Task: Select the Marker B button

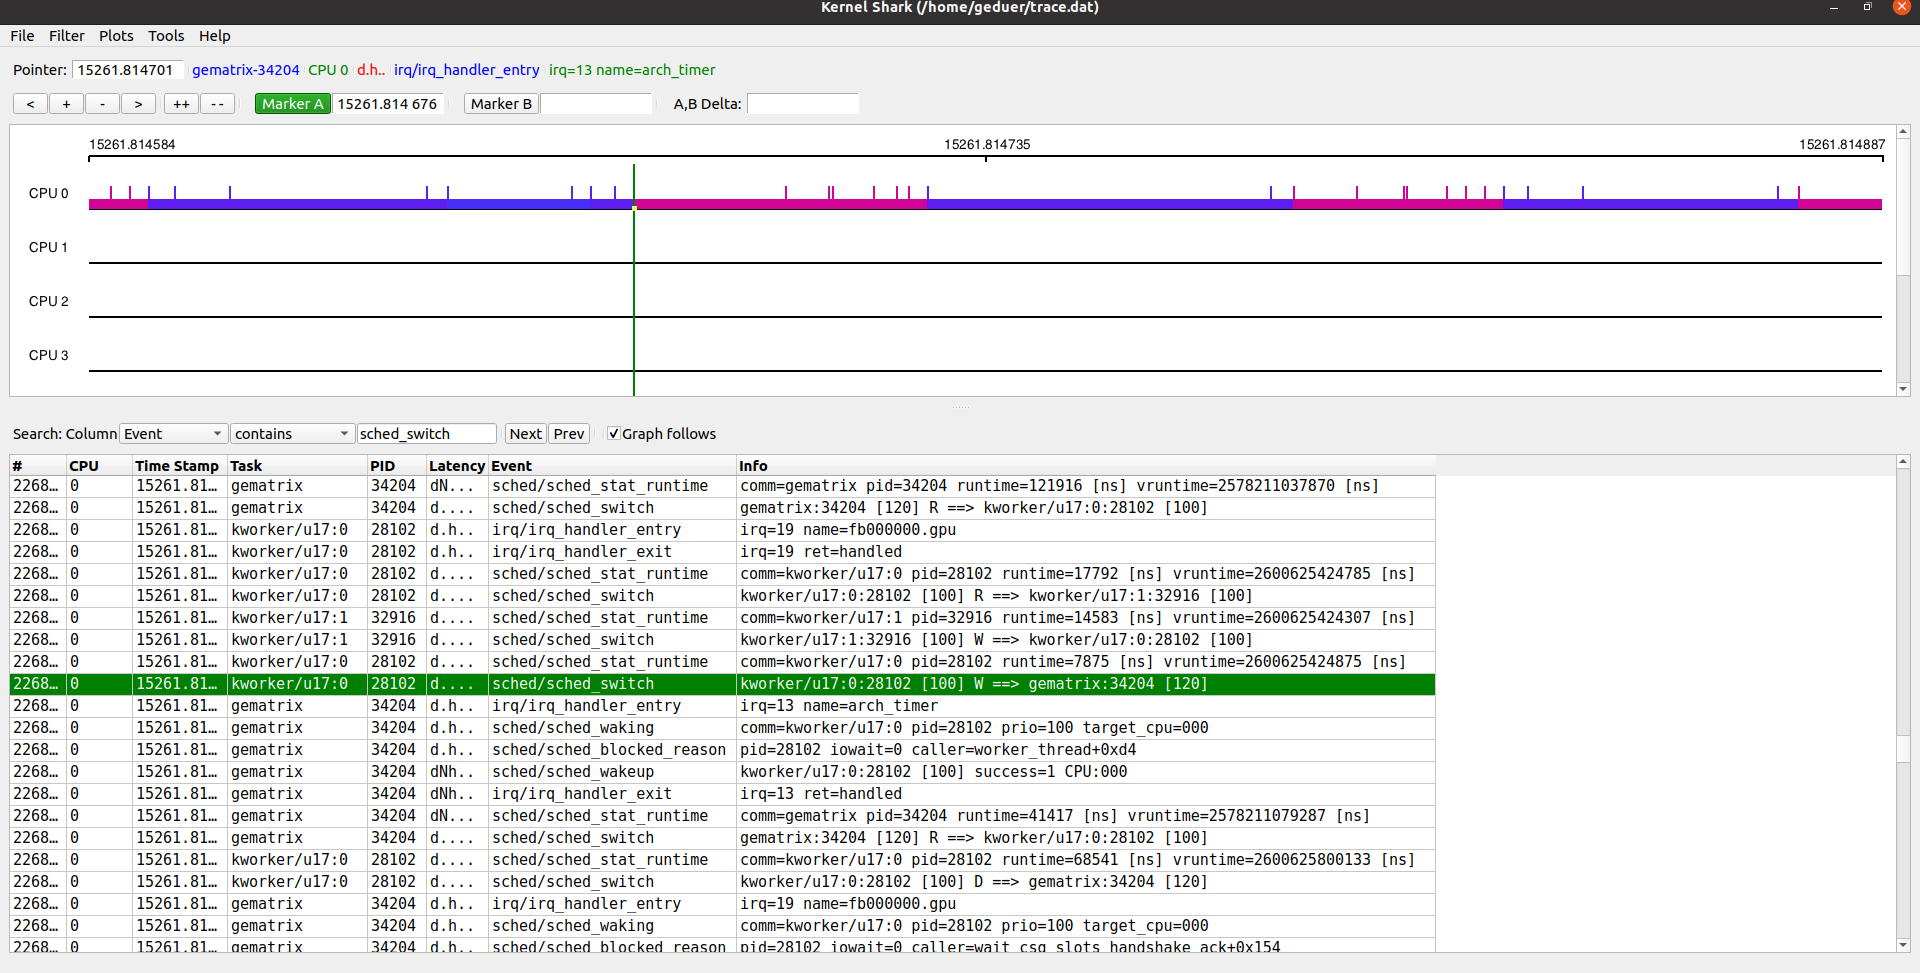Action: click(x=501, y=104)
